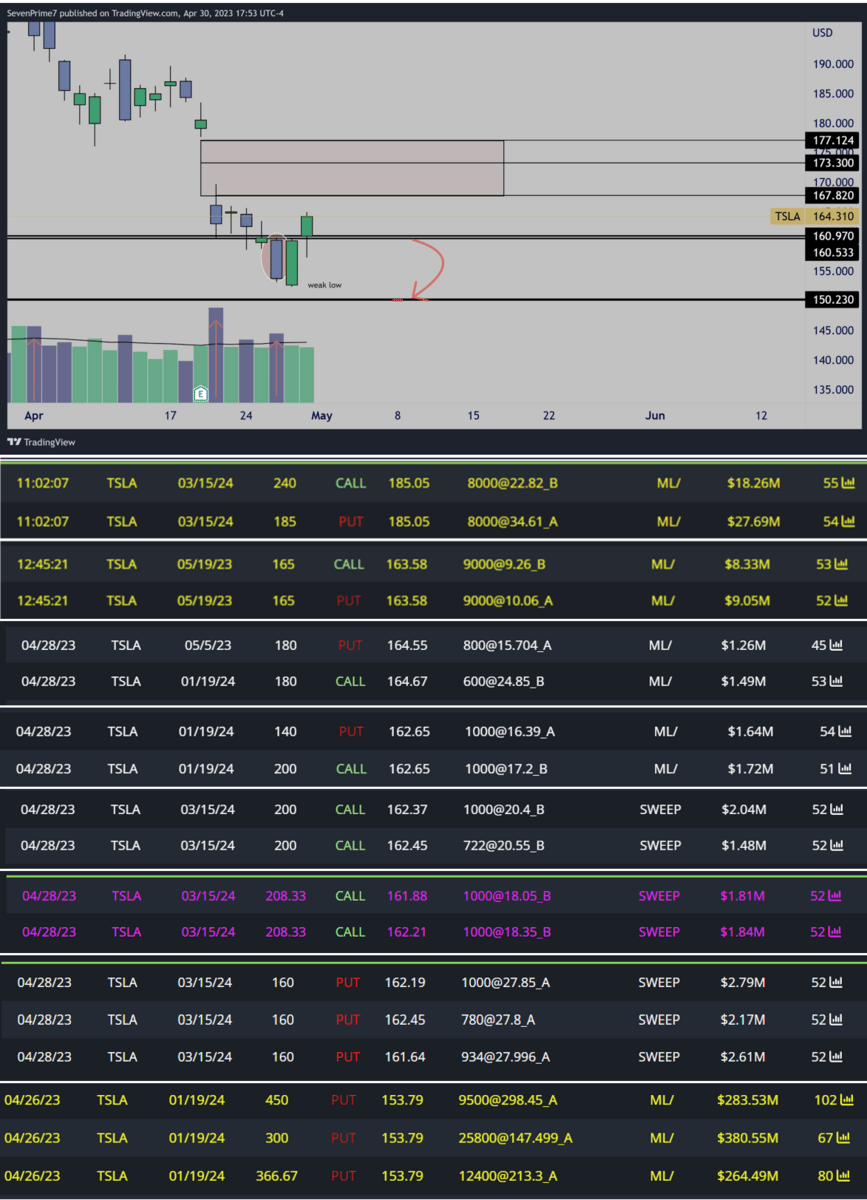The image size is (867, 1200).
Task: Click the 1000@17.2_B trade details cell
Action: point(506,769)
